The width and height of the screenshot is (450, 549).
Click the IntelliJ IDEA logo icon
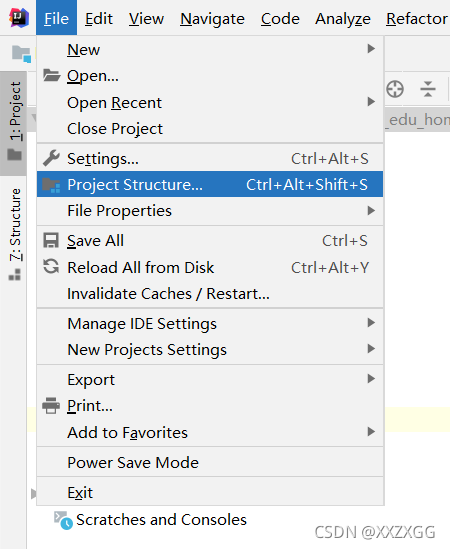click(19, 18)
